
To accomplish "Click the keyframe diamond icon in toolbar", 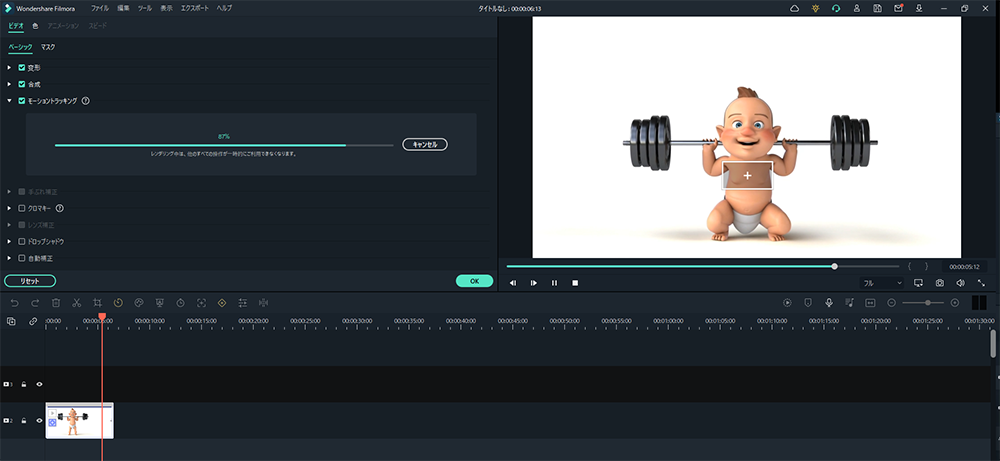I will coord(221,302).
